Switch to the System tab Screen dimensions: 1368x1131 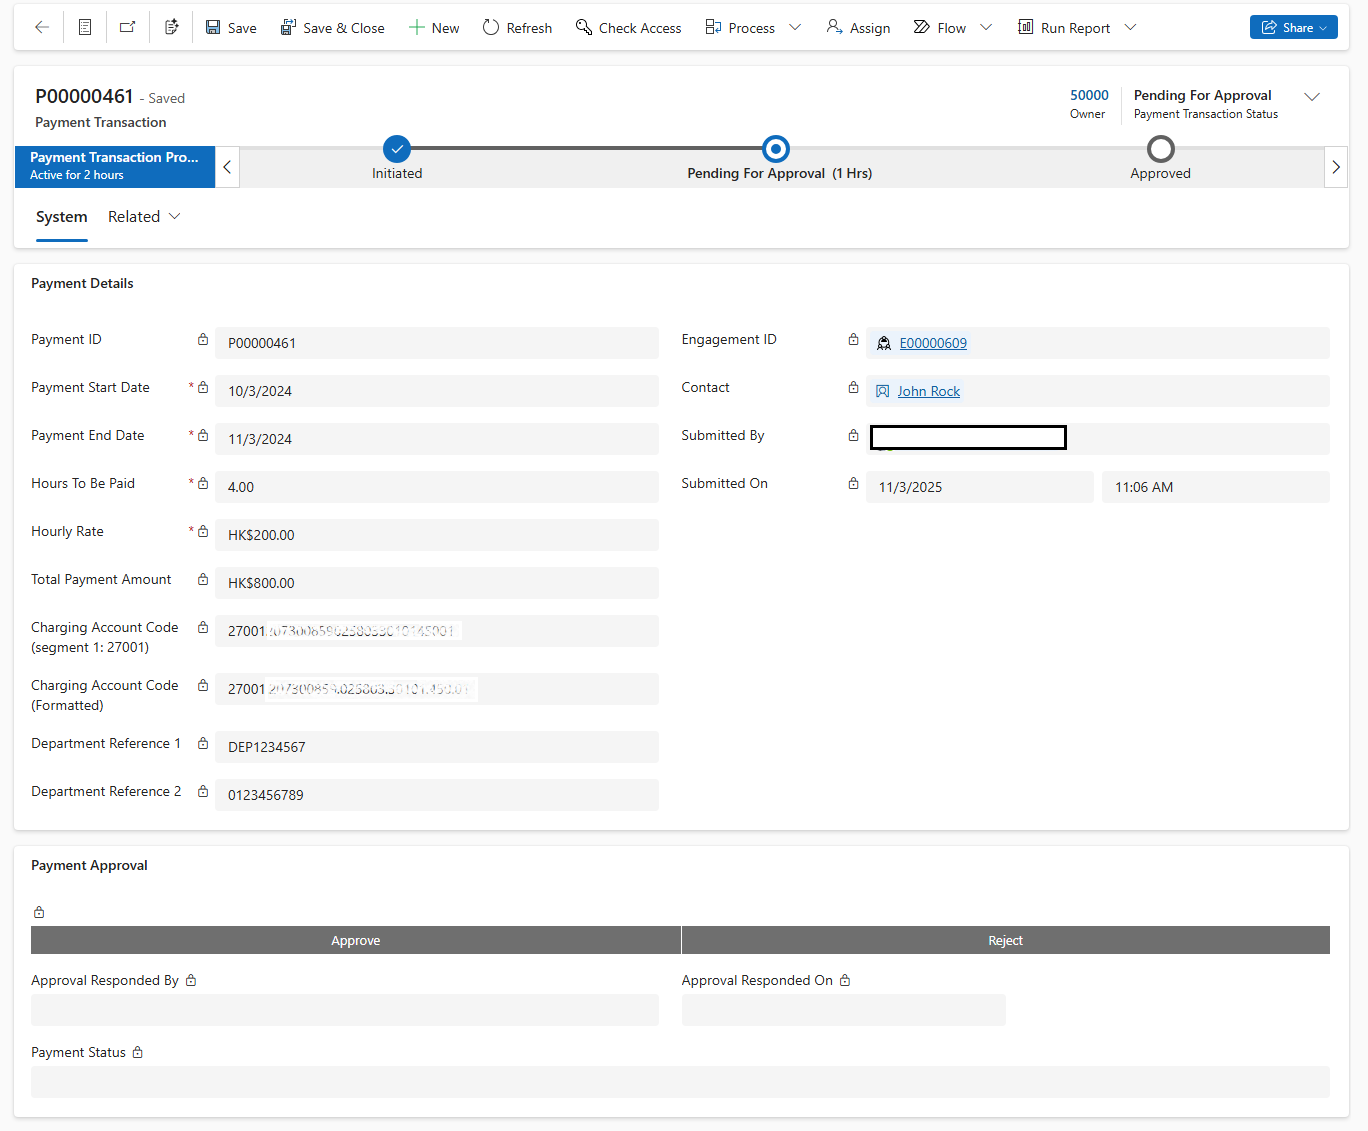pos(62,217)
